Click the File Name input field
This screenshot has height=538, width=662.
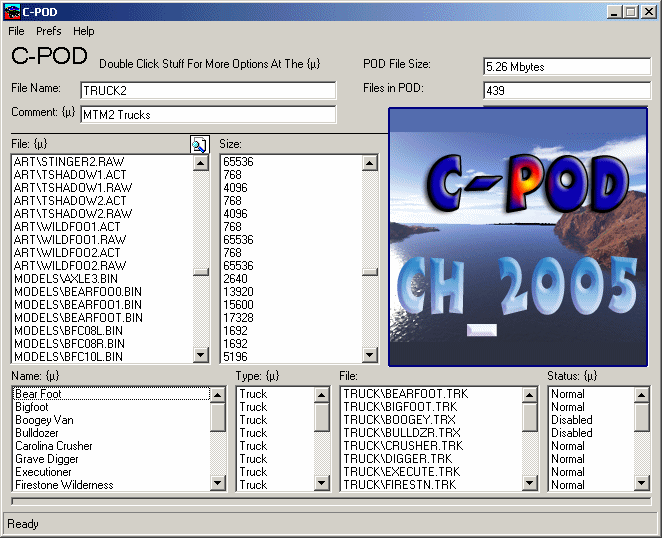coord(208,90)
